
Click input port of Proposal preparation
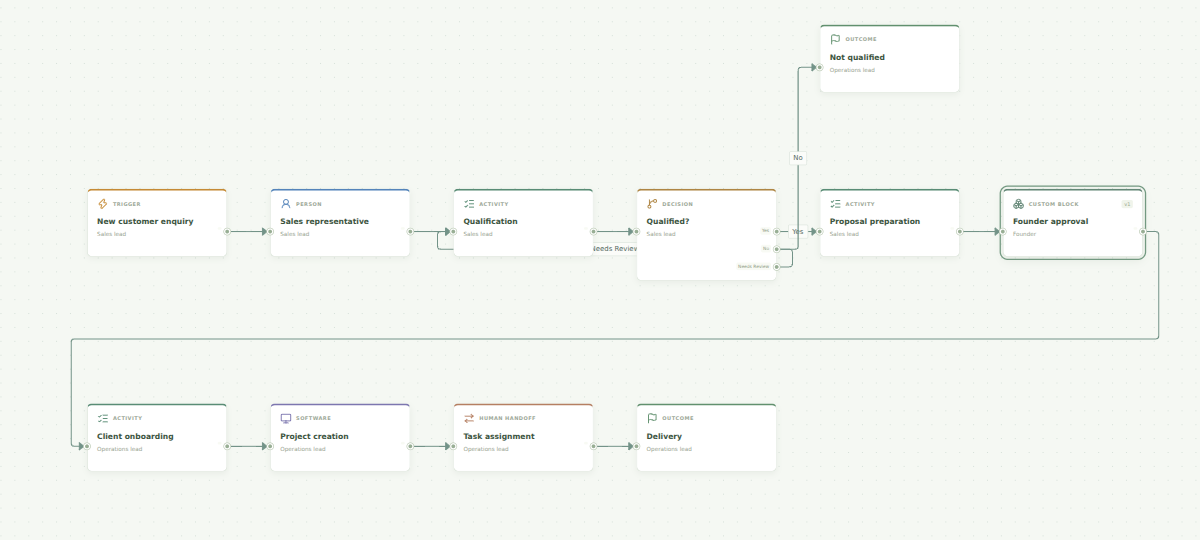[820, 231]
